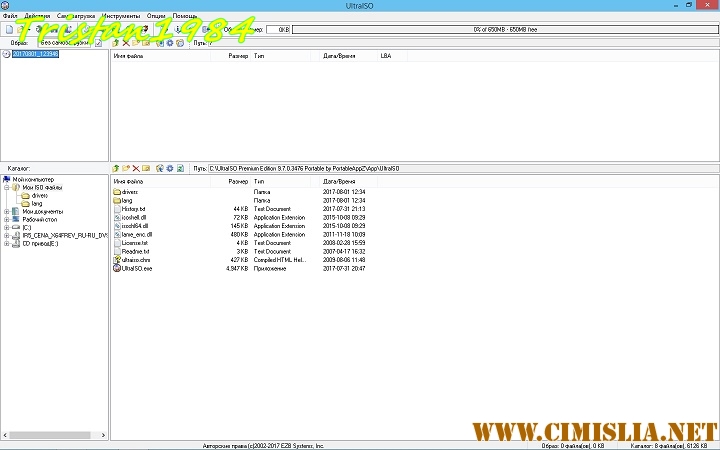
Task: Click tree pane scroll left arrow
Action: click(5, 435)
